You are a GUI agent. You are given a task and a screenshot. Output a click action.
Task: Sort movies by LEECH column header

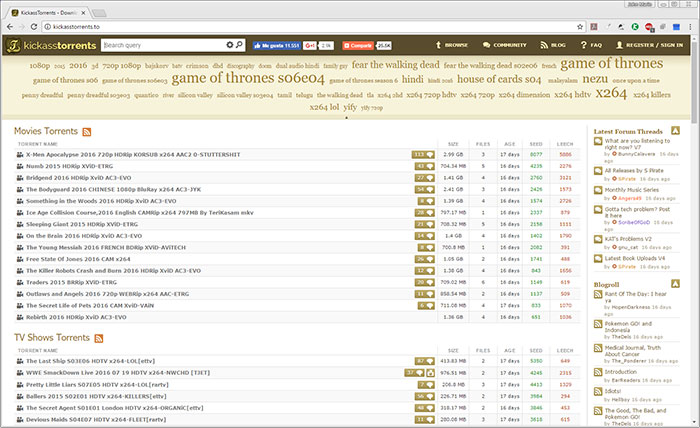(565, 144)
